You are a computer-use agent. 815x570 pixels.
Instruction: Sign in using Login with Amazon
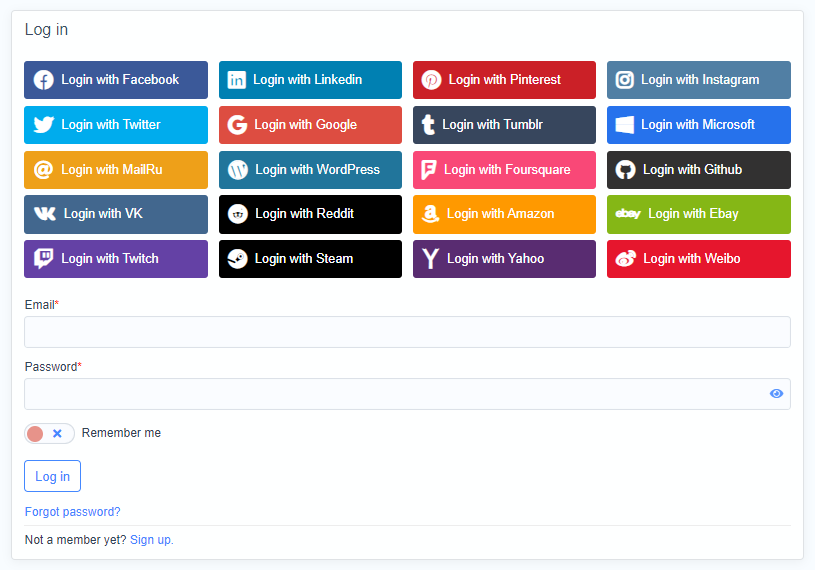[x=504, y=214]
